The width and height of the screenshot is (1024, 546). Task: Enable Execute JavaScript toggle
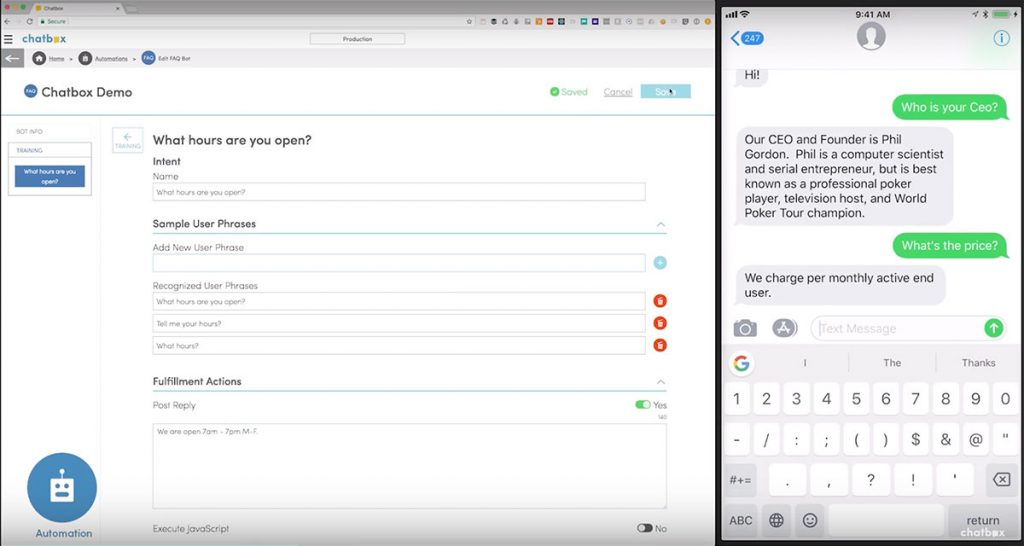point(645,528)
